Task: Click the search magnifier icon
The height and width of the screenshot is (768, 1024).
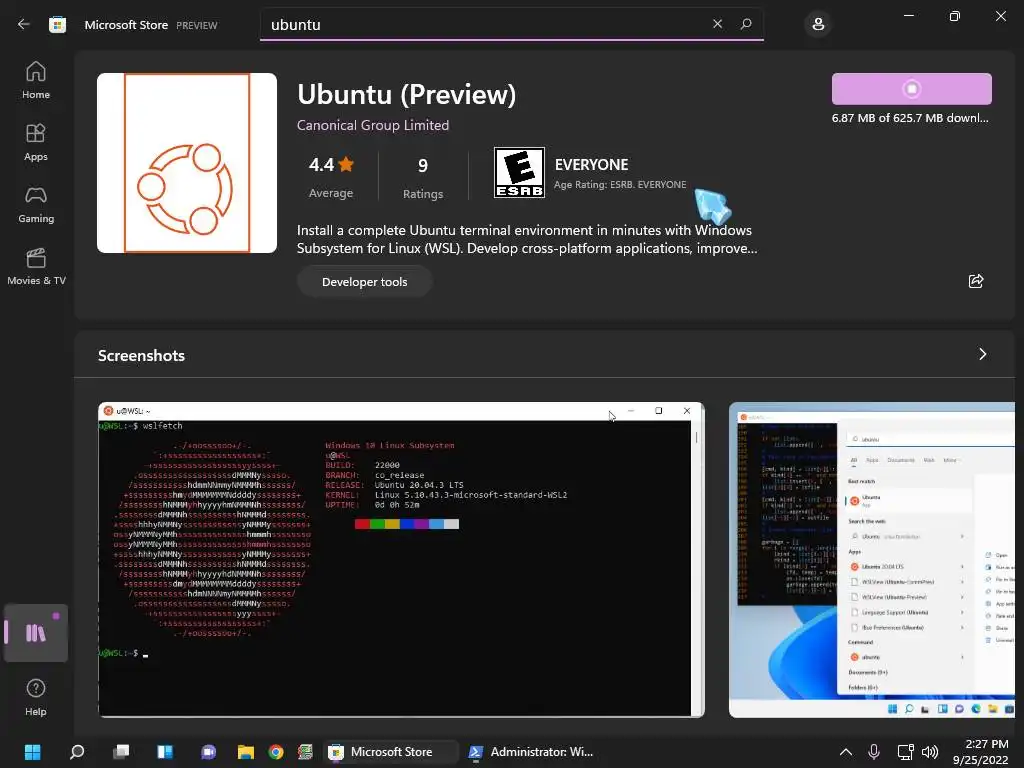Action: tap(746, 24)
